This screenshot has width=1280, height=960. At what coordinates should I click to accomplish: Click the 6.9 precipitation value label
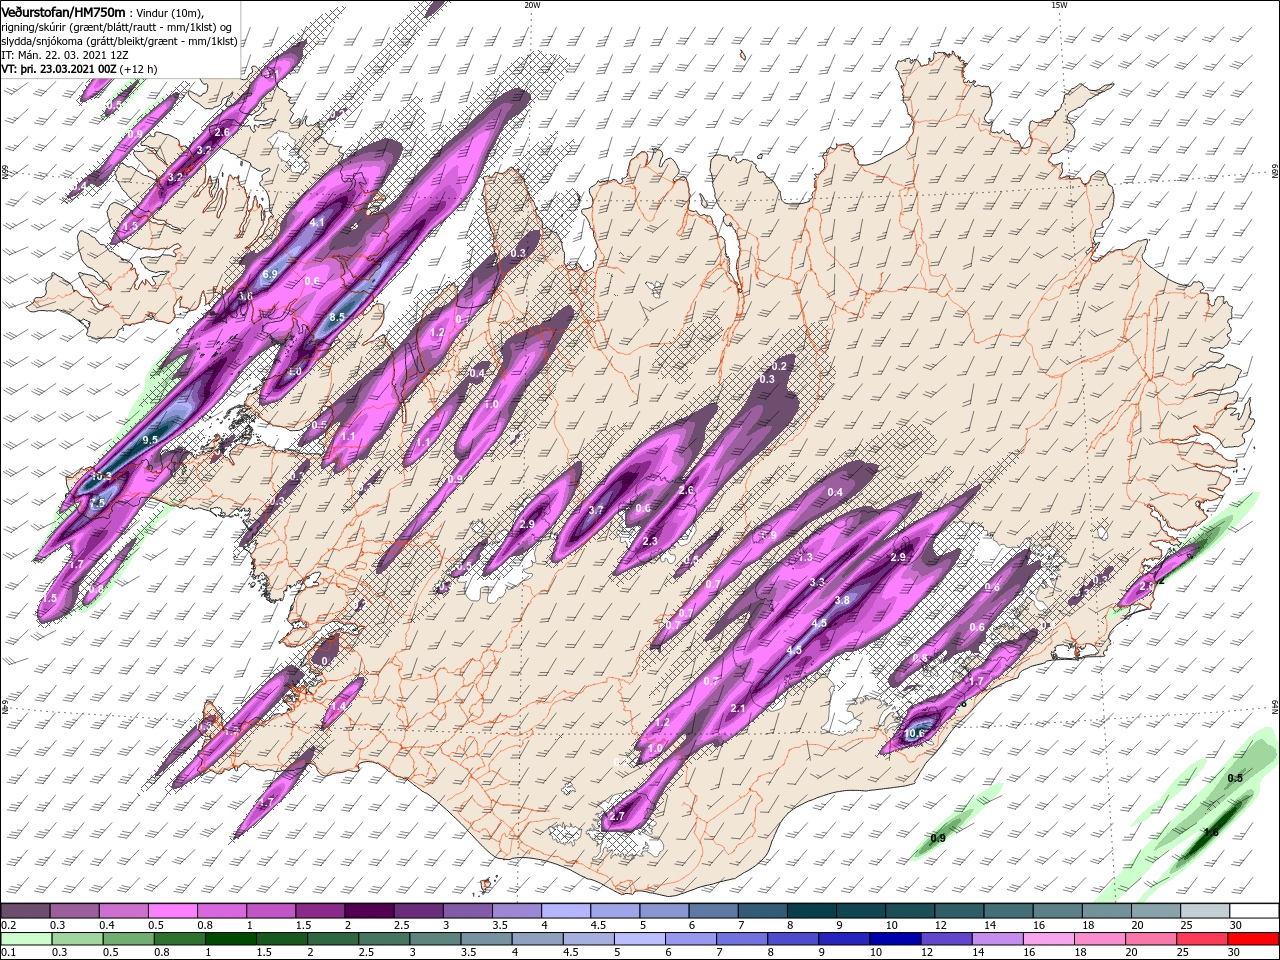tap(270, 274)
